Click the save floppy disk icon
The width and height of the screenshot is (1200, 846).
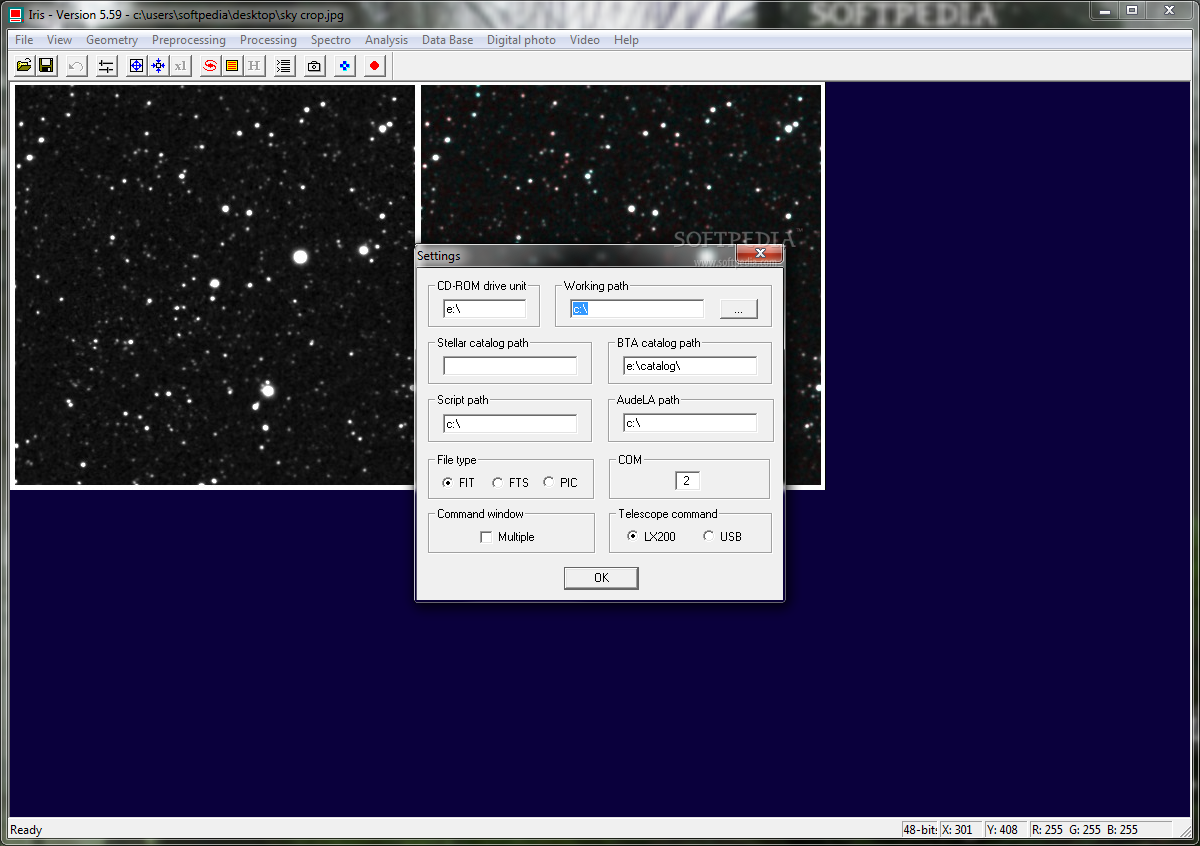coord(46,66)
